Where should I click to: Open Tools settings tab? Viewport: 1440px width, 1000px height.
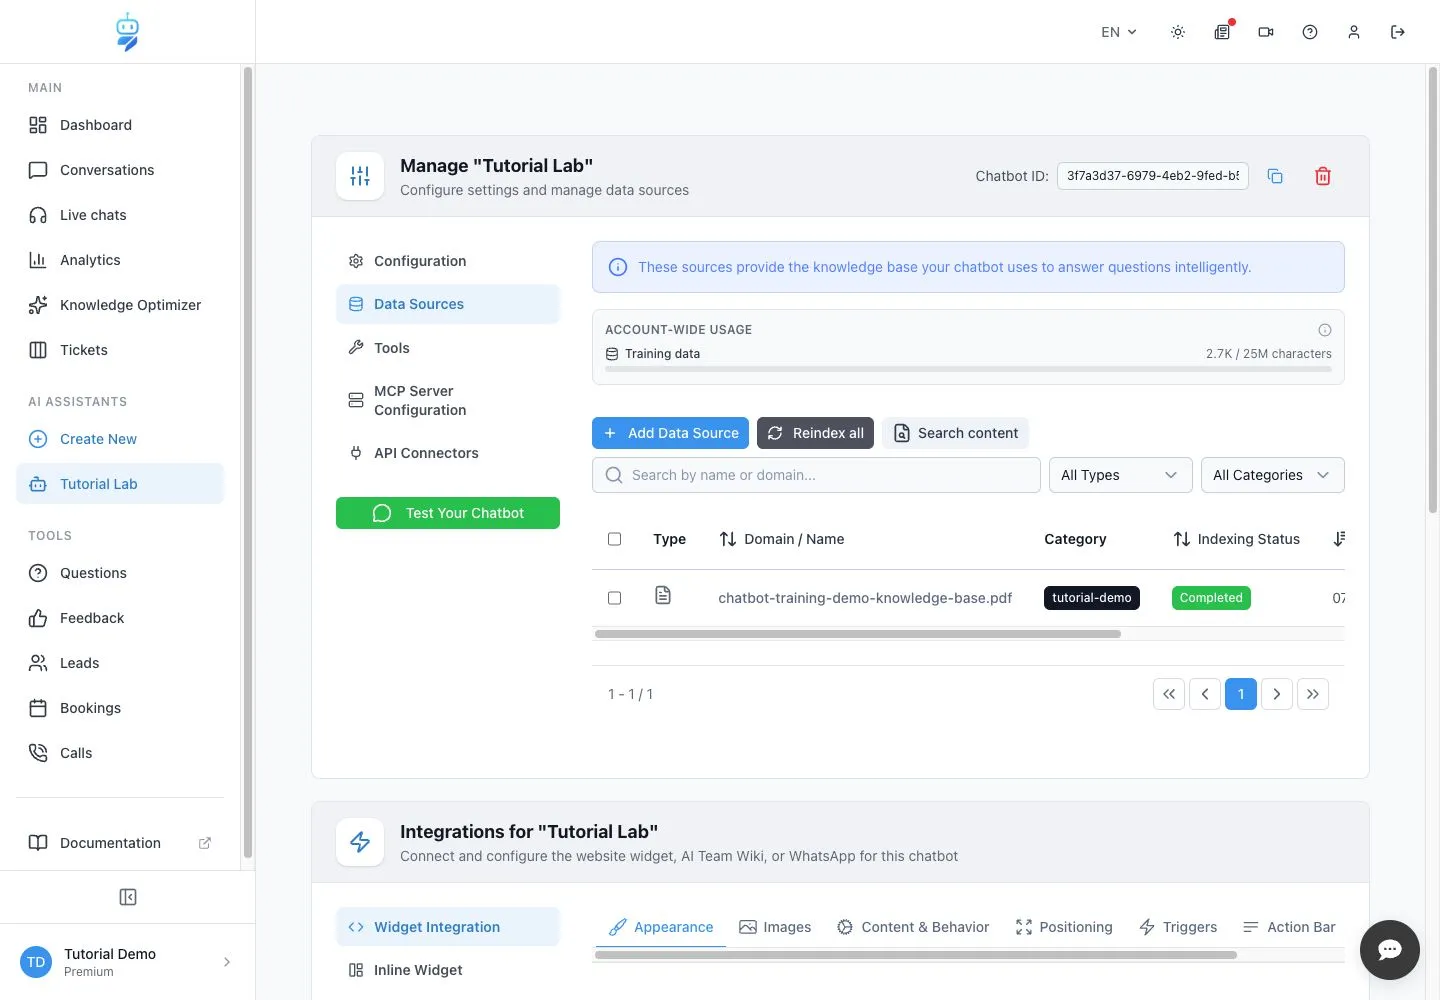(x=448, y=348)
